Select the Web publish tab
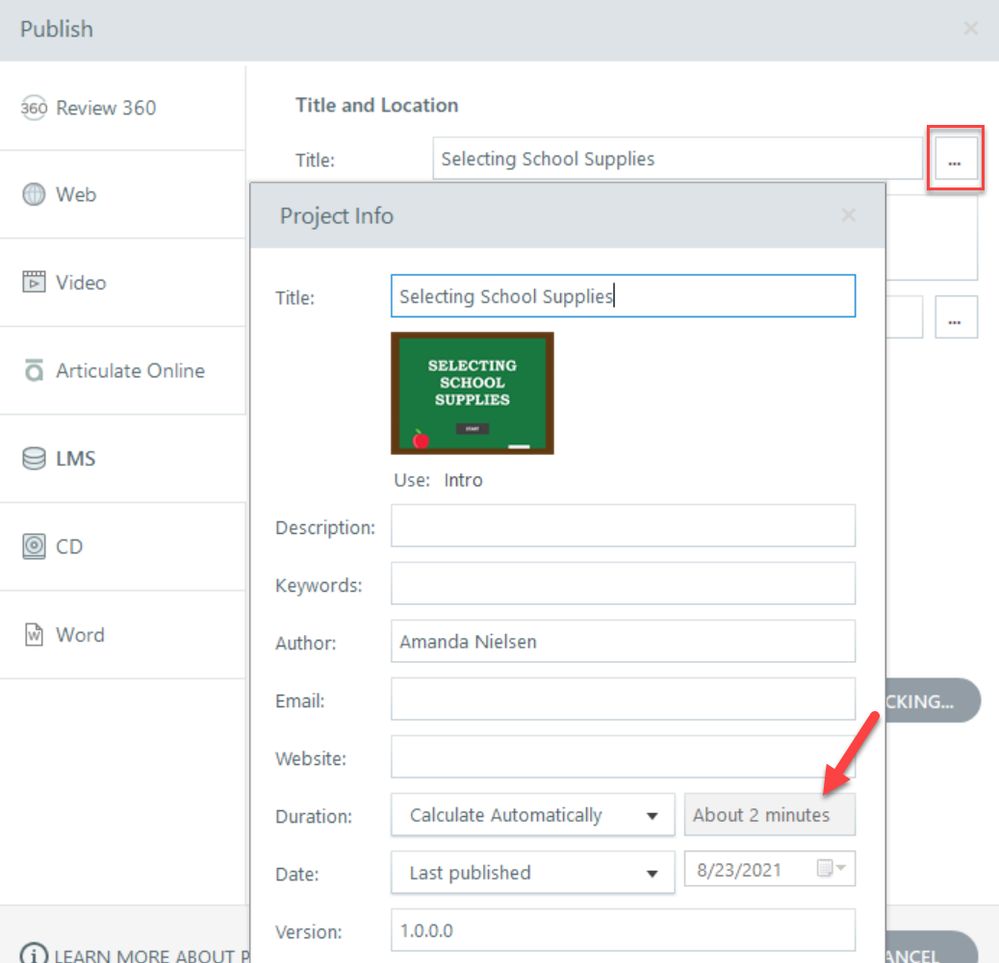The height and width of the screenshot is (963, 999). click(122, 194)
